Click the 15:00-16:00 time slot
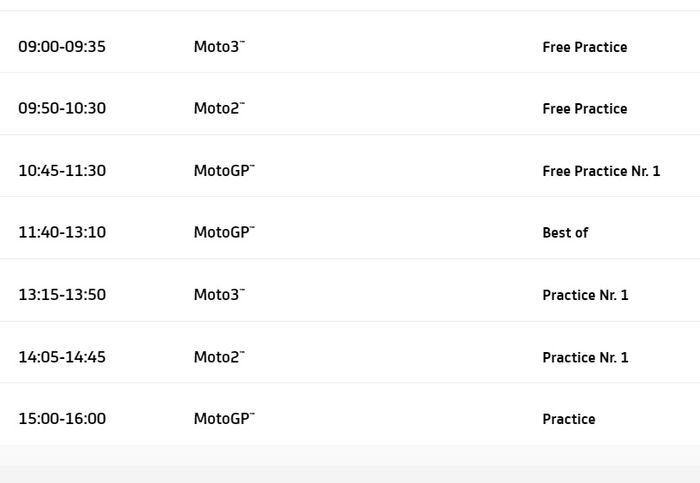700x483 pixels. tap(62, 418)
